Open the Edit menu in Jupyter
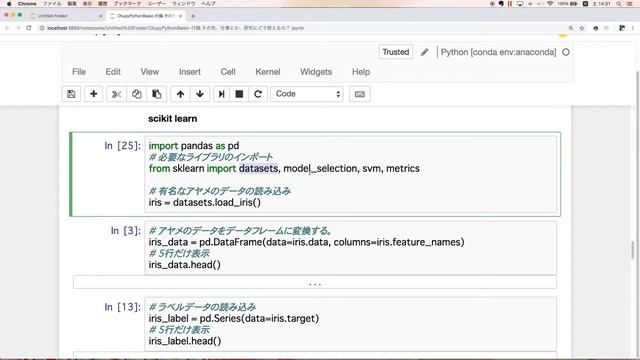This screenshot has width=640, height=360. pyautogui.click(x=113, y=72)
